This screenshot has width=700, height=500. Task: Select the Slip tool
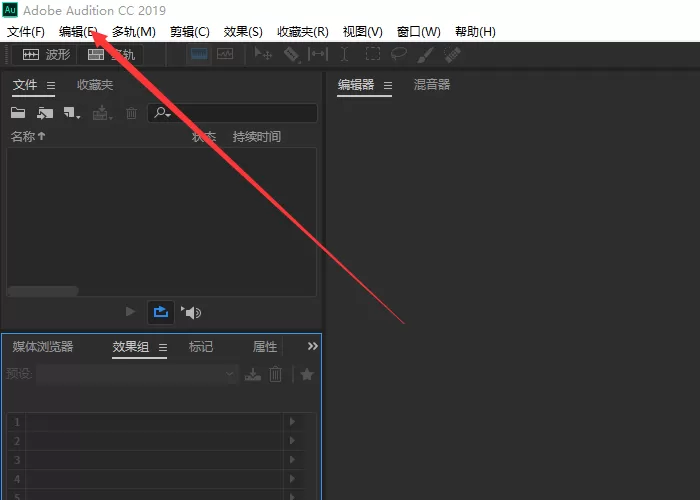coord(318,54)
